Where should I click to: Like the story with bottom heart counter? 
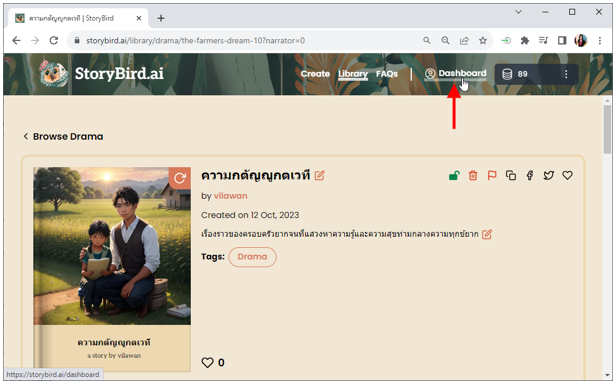[207, 362]
